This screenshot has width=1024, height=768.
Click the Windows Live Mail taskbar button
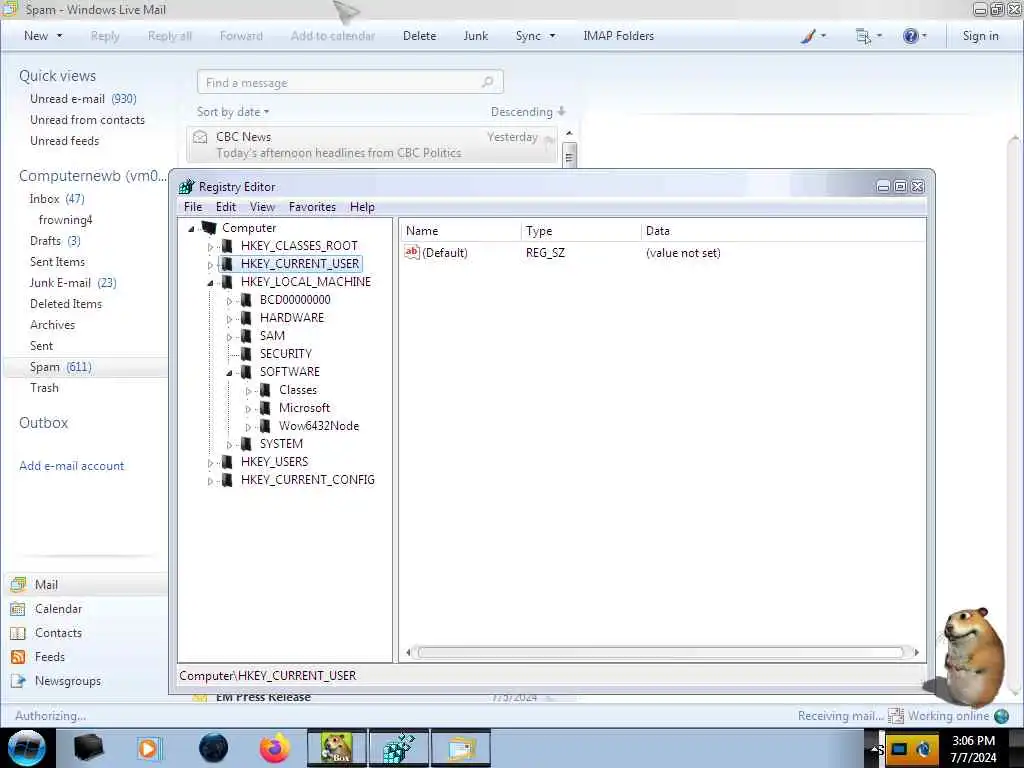point(461,748)
